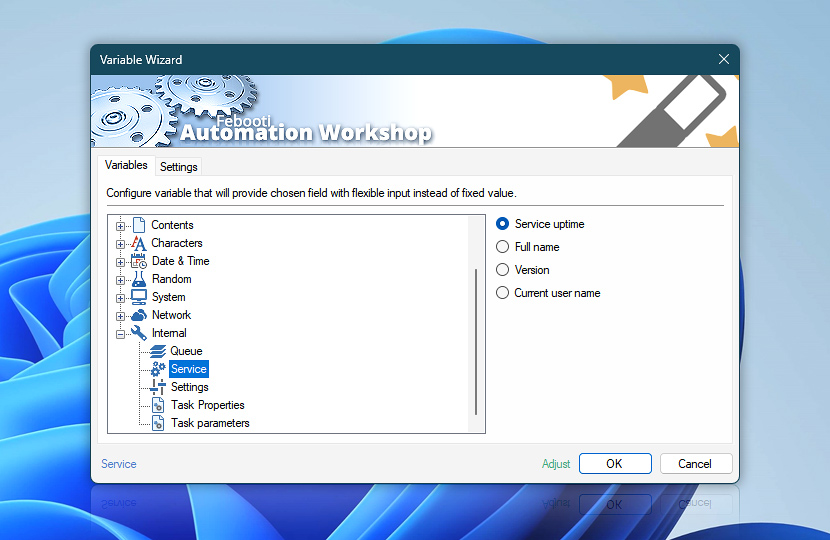This screenshot has height=540, width=830.
Task: Expand the Random tree node
Action: [120, 280]
